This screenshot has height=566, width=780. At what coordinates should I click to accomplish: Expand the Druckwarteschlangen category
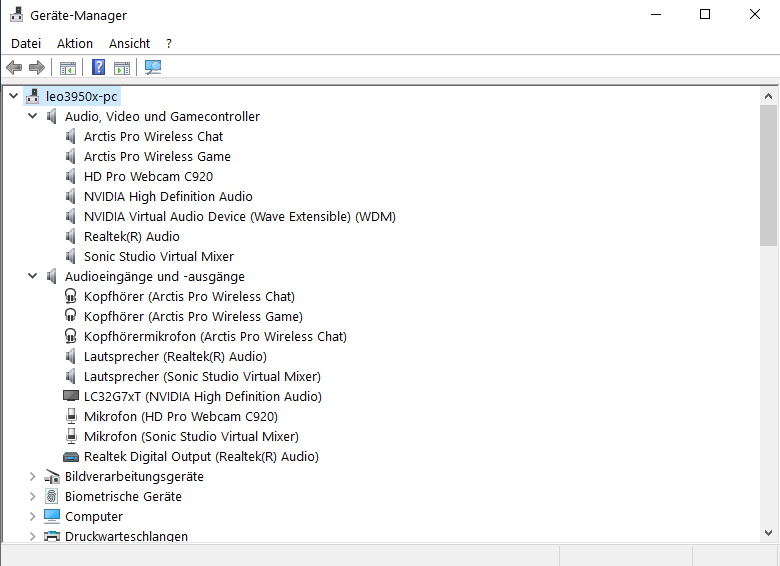click(33, 536)
